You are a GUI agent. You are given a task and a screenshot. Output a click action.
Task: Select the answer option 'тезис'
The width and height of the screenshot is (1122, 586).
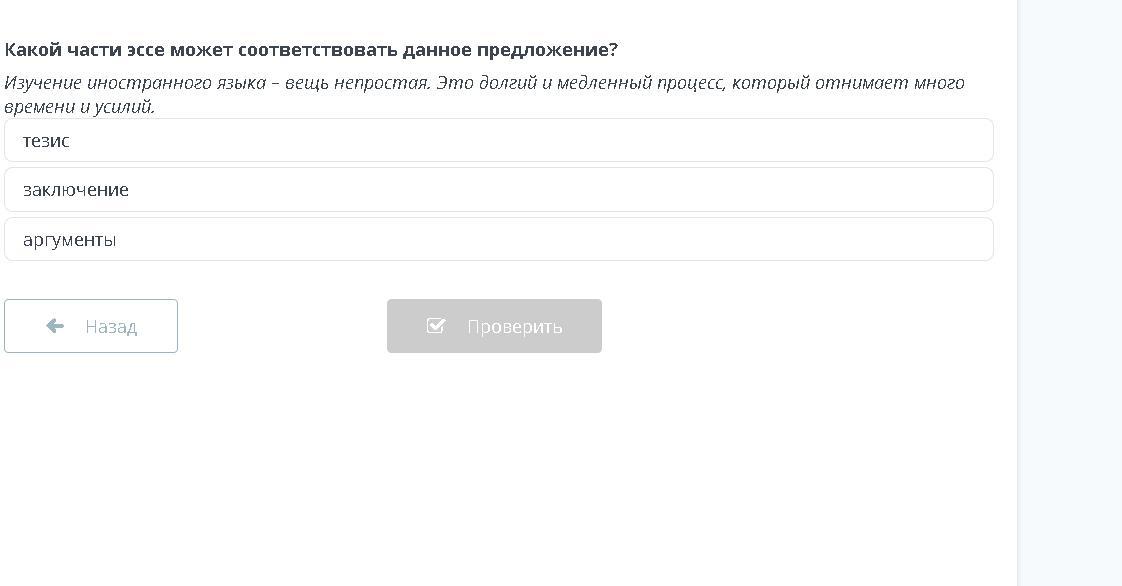point(47,141)
